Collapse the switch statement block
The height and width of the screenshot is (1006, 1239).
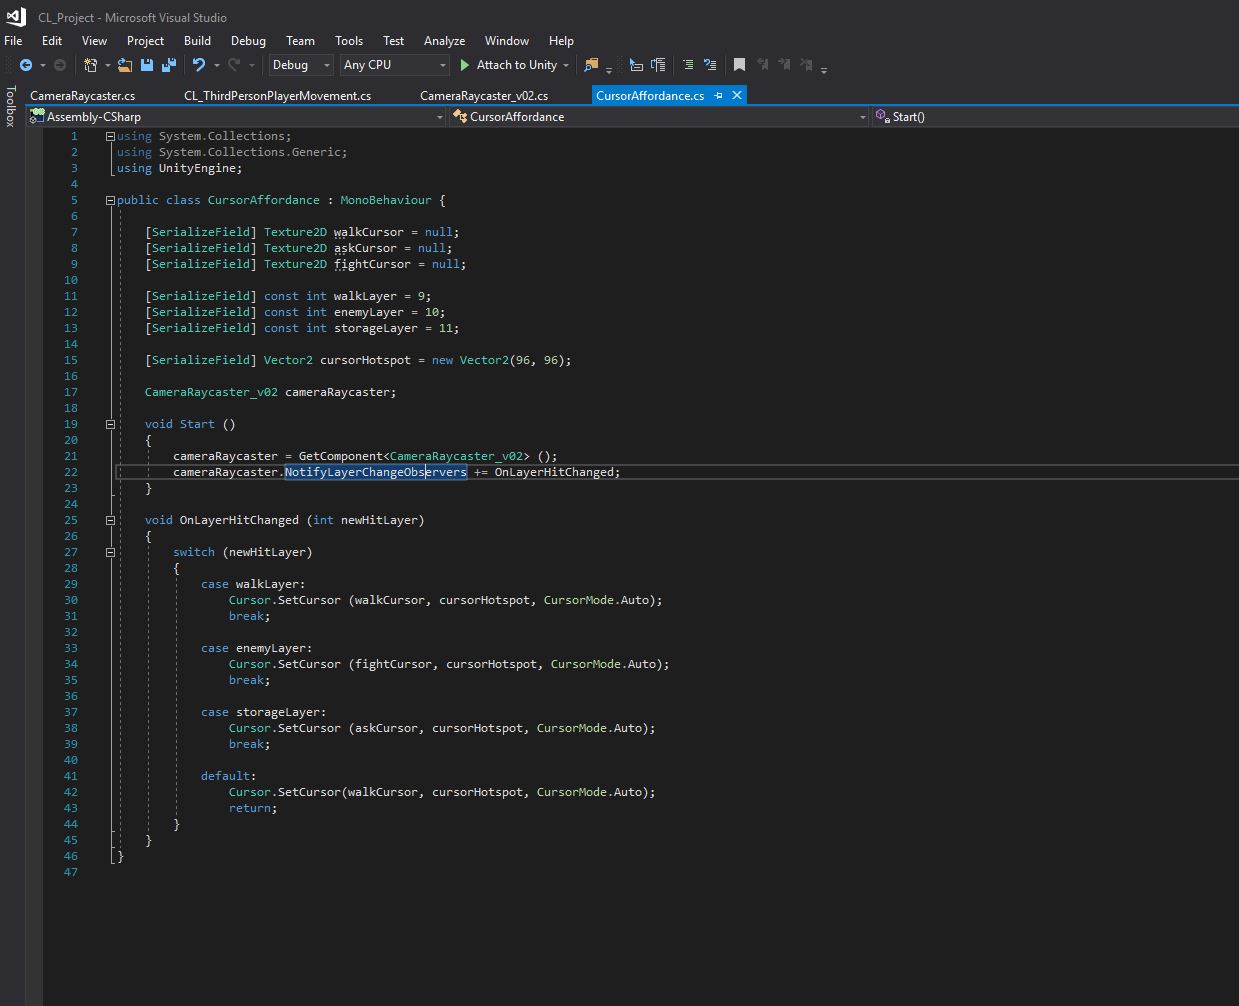pyautogui.click(x=110, y=552)
